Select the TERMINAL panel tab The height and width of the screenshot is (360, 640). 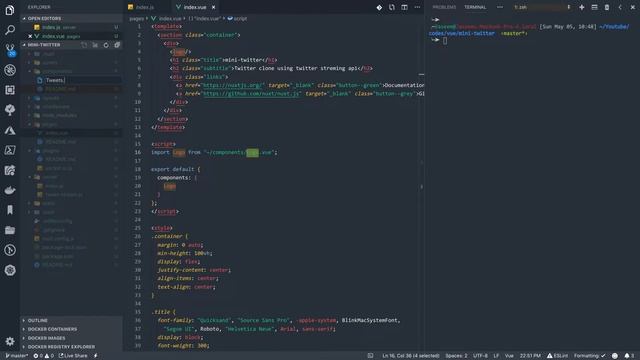(475, 7)
